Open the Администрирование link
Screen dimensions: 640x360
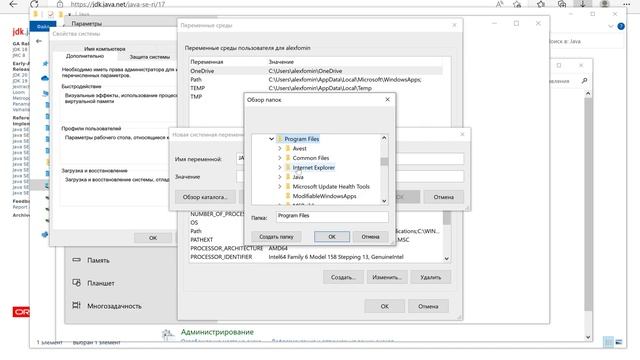pyautogui.click(x=217, y=332)
